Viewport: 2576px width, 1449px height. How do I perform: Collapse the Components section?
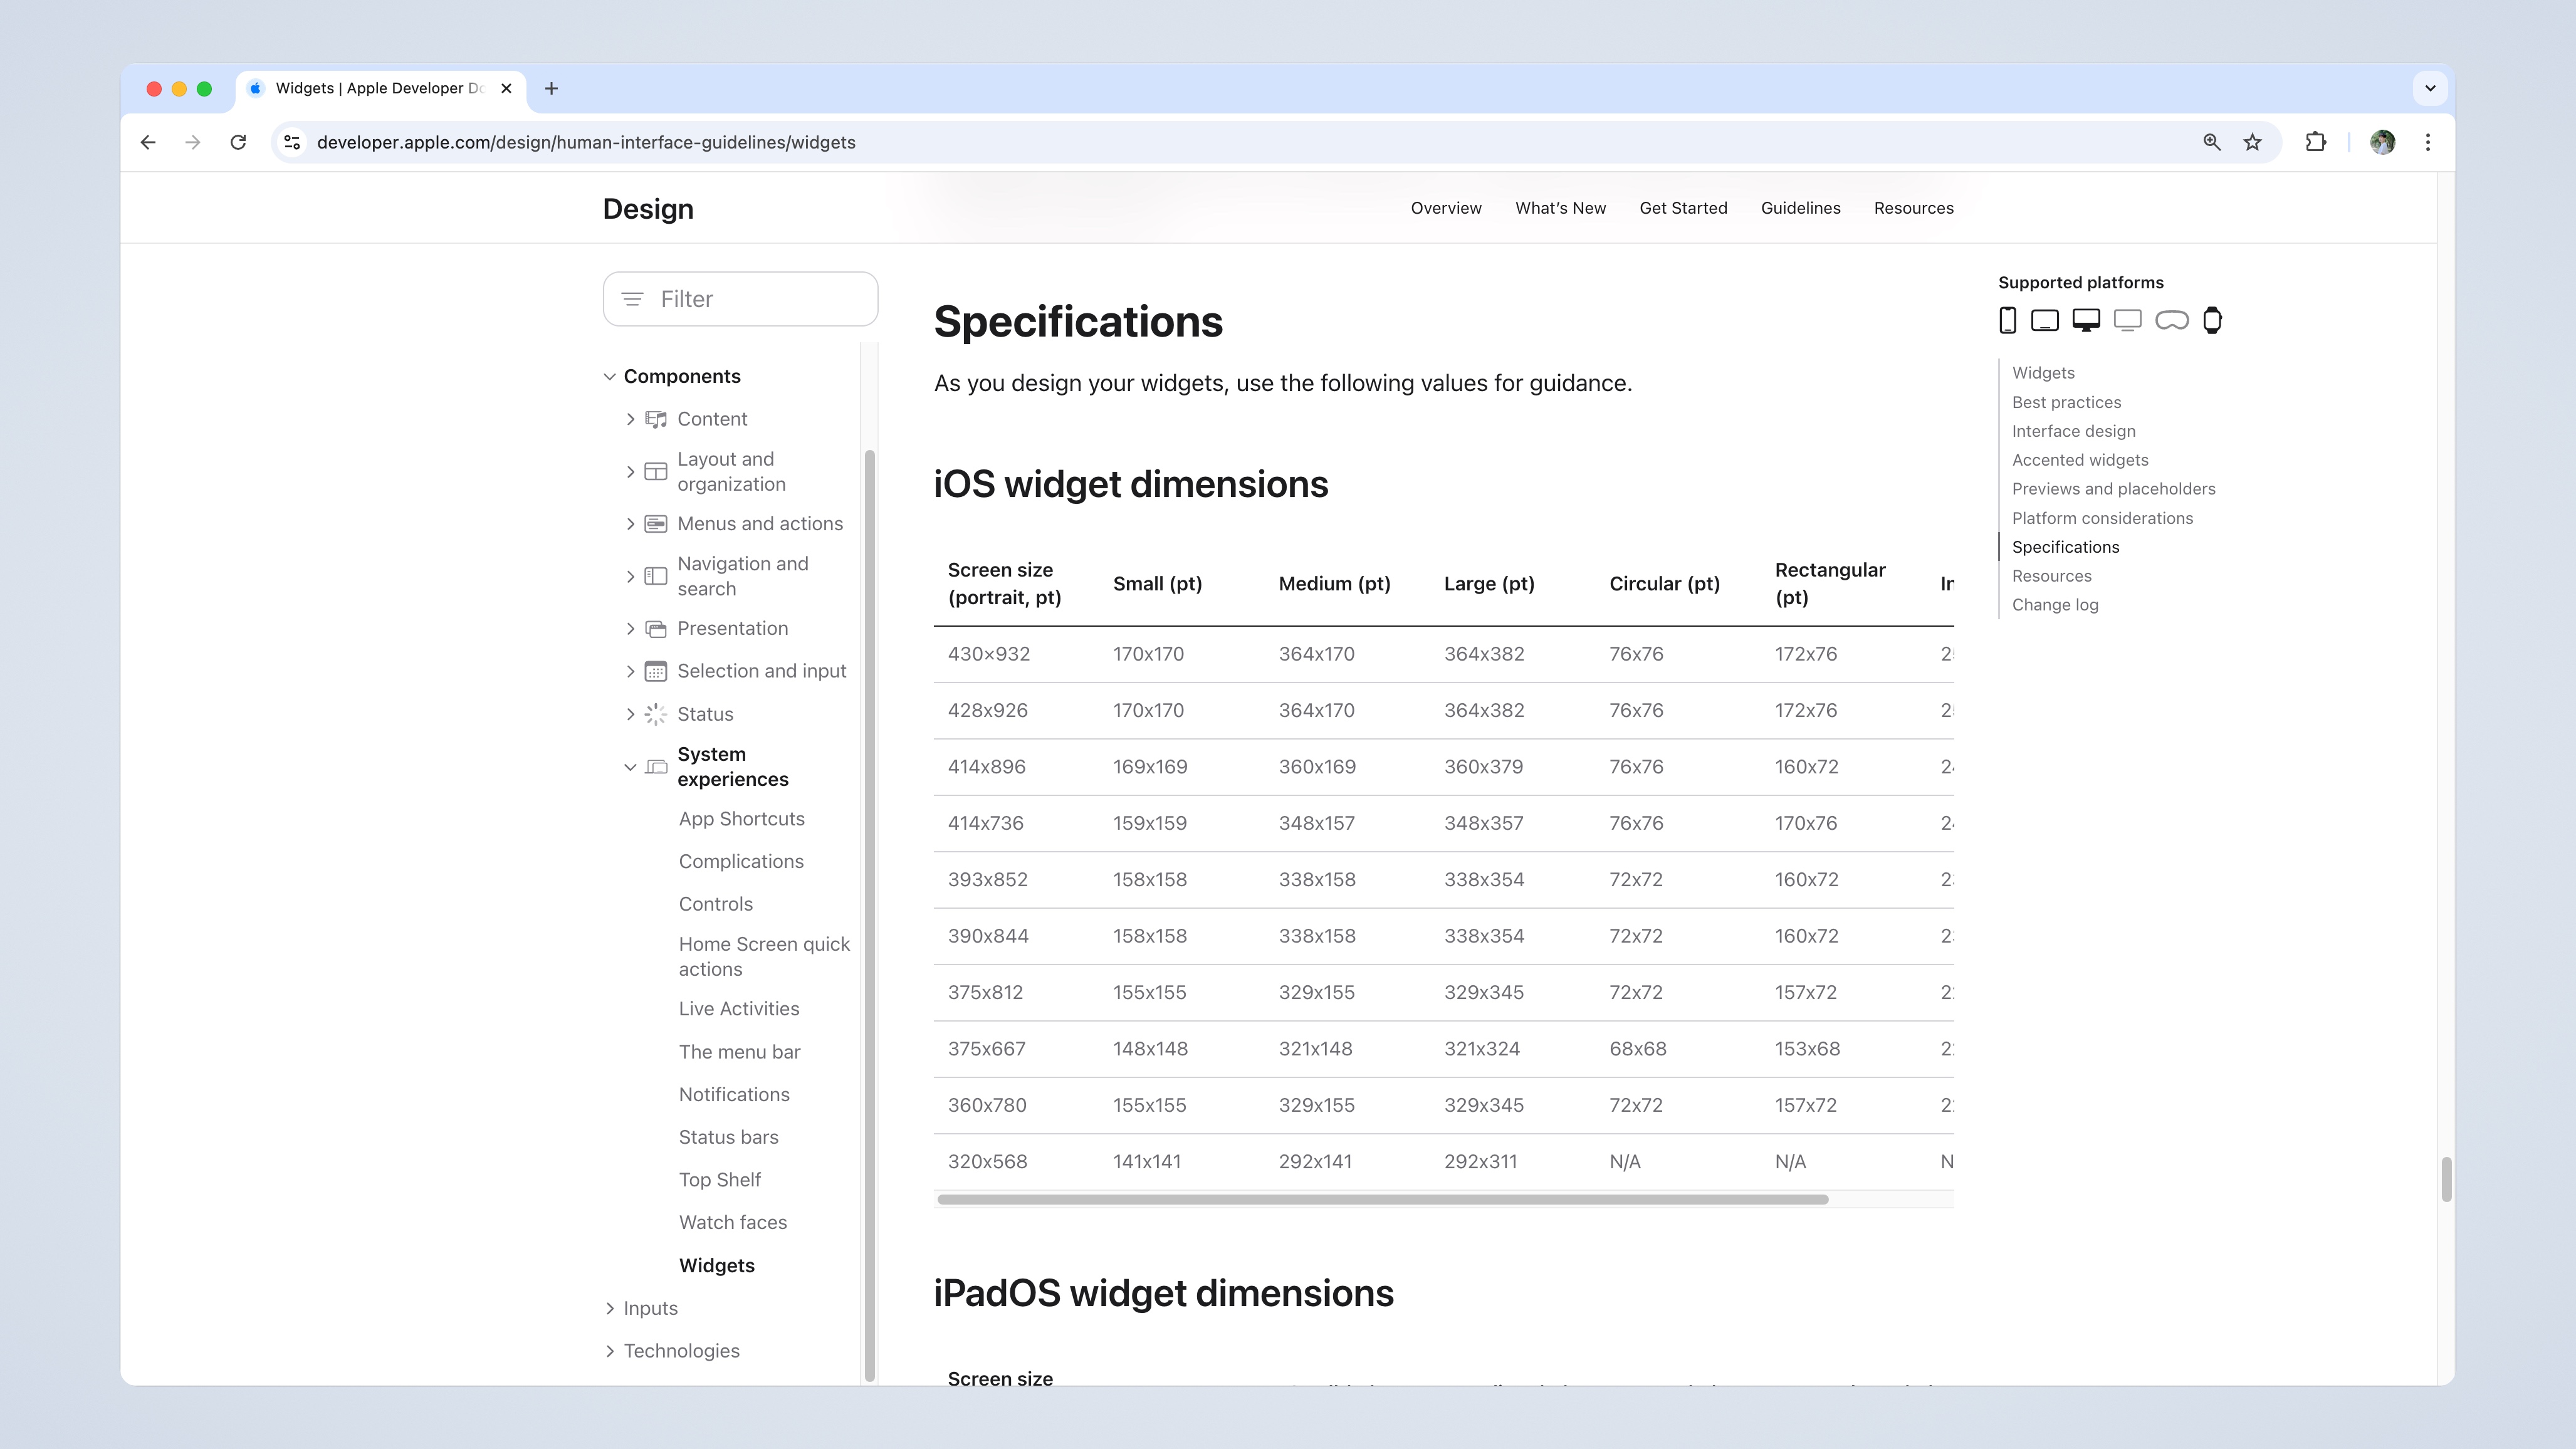click(x=609, y=376)
